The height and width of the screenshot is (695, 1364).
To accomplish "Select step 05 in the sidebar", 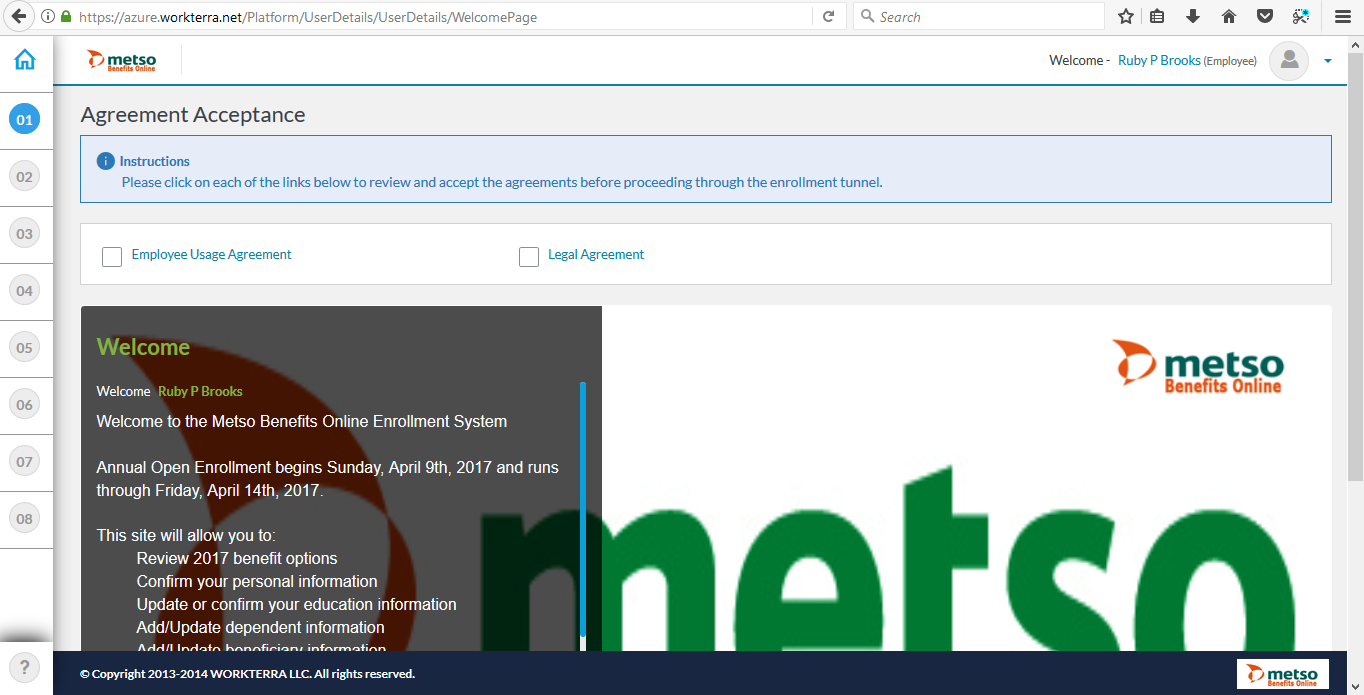I will 24,348.
